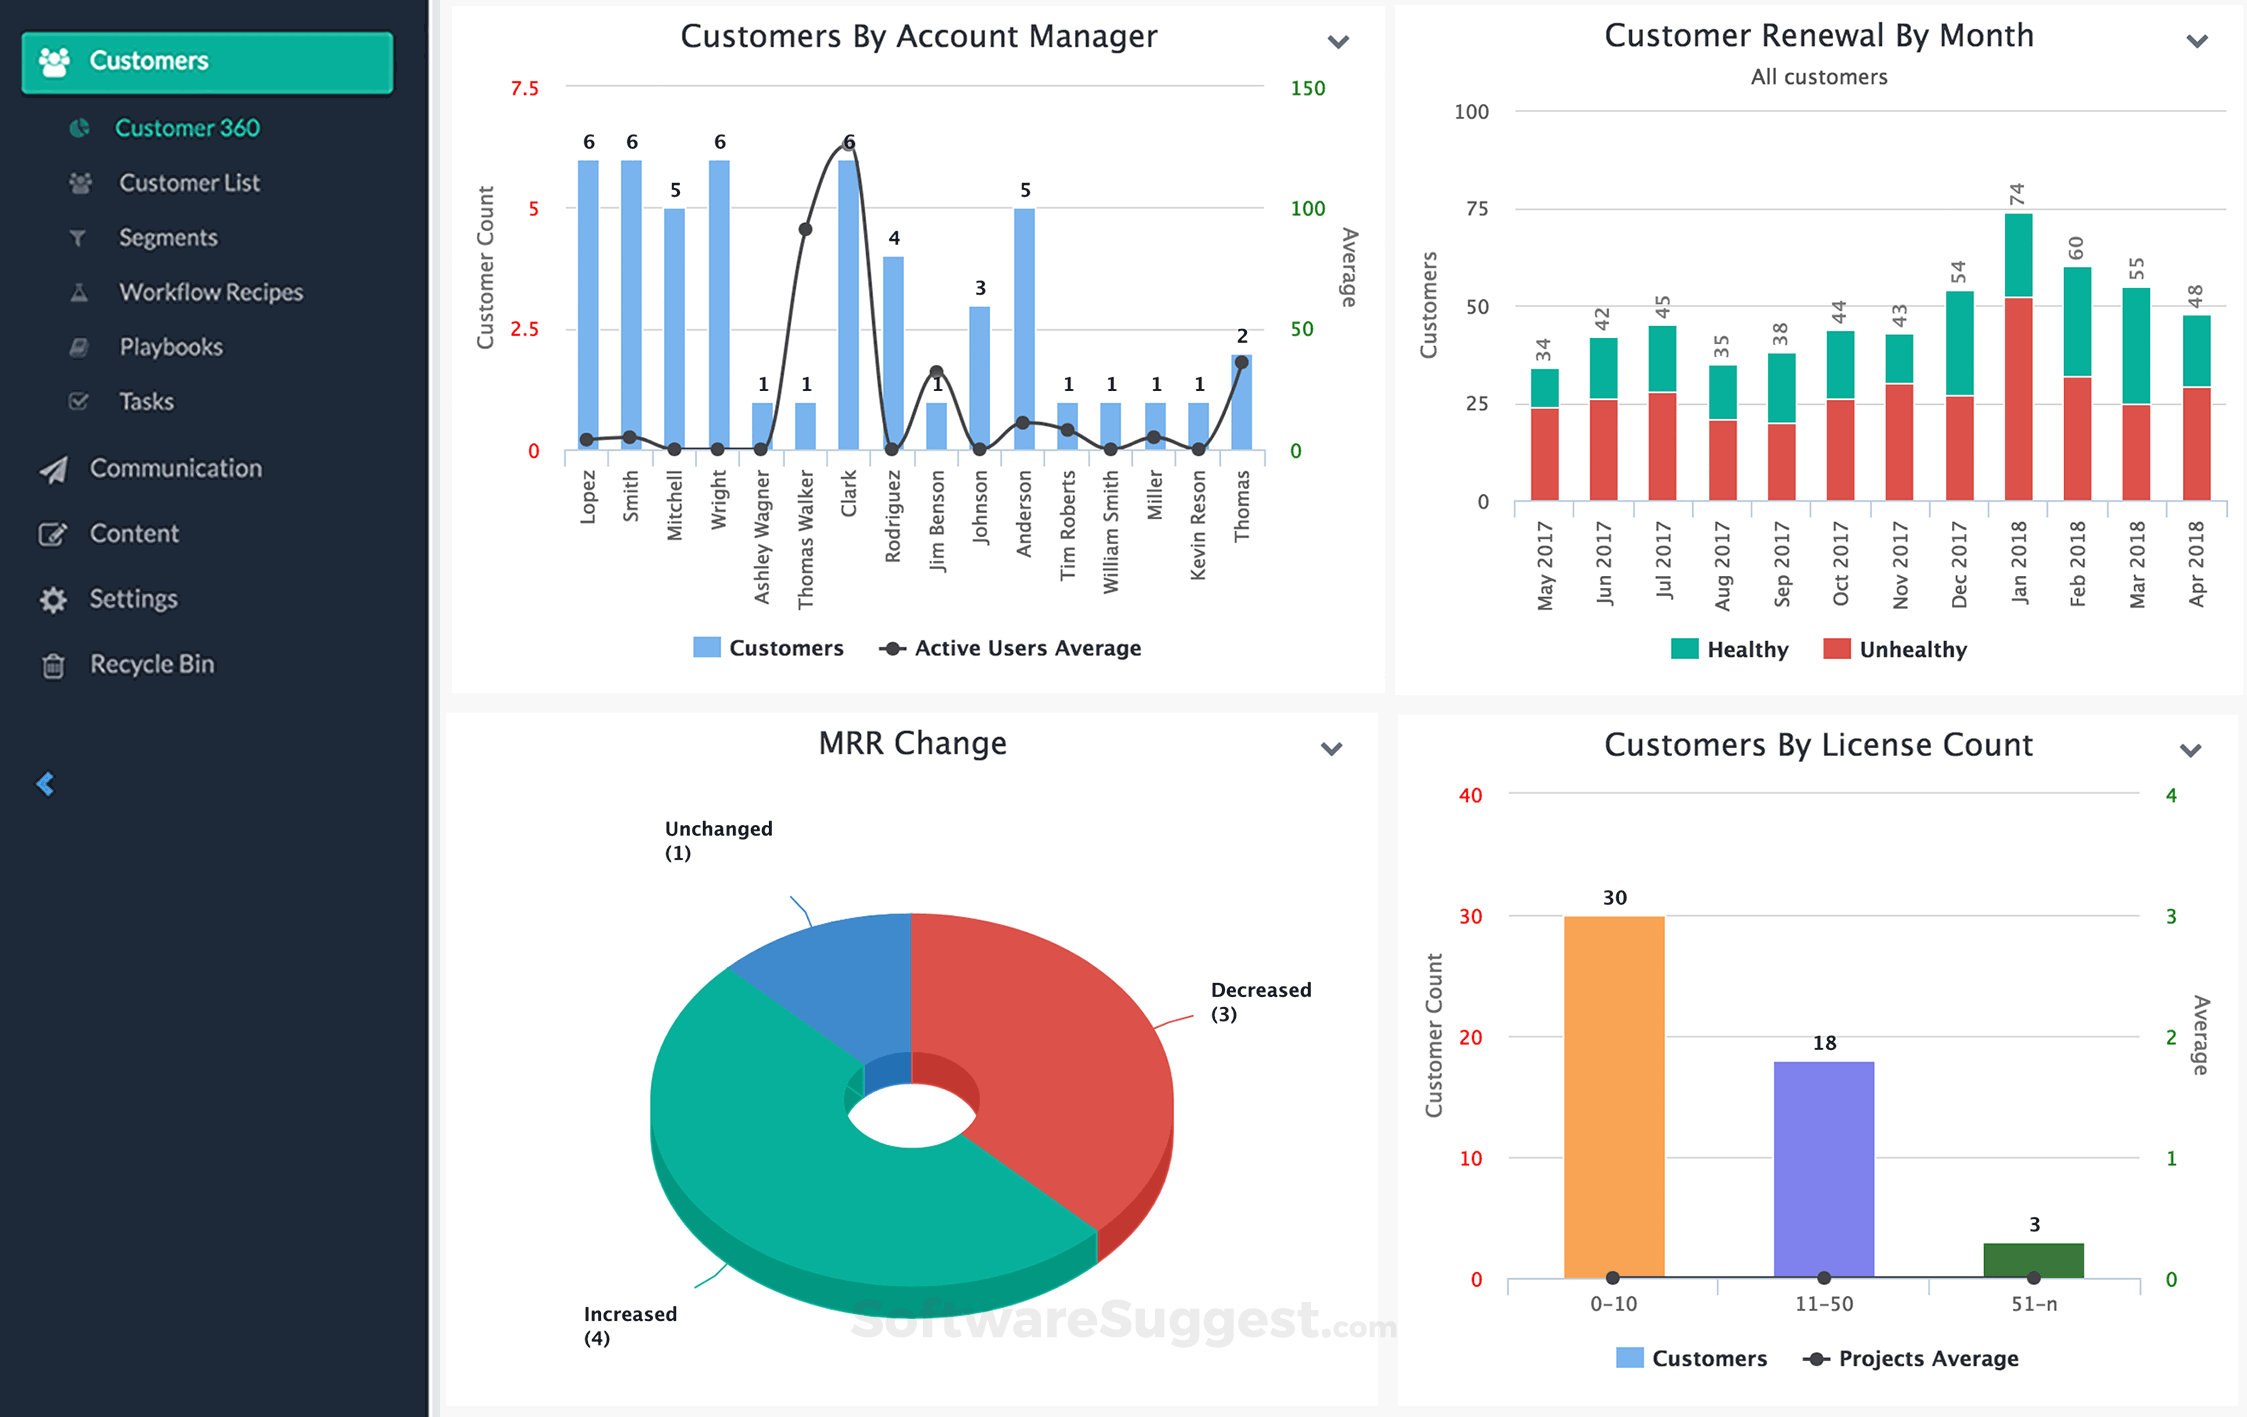Open Customers By License Count chevron menu

(2190, 751)
